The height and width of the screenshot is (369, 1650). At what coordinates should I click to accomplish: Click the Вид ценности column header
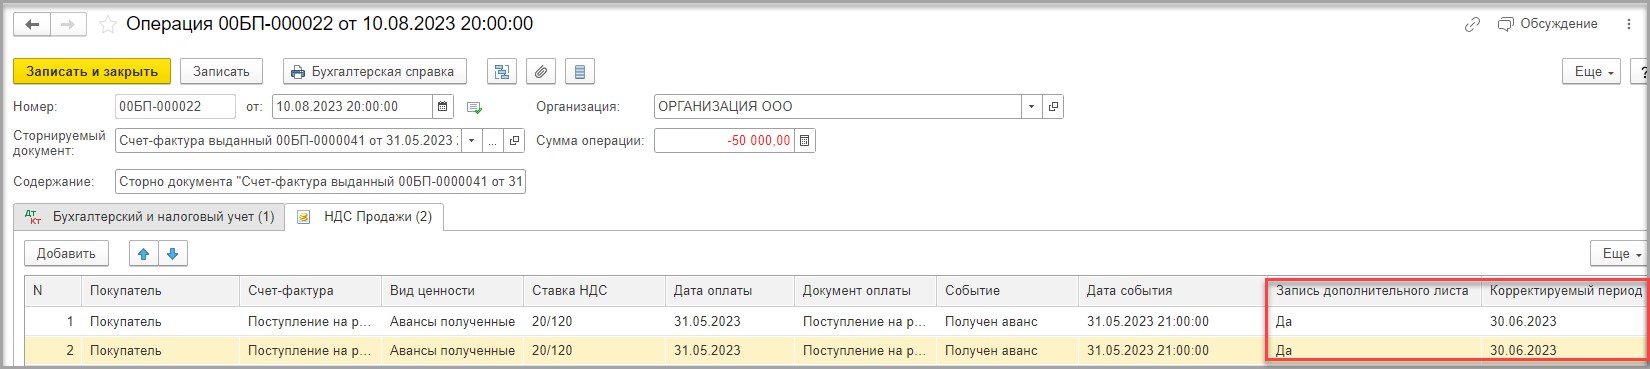click(452, 291)
